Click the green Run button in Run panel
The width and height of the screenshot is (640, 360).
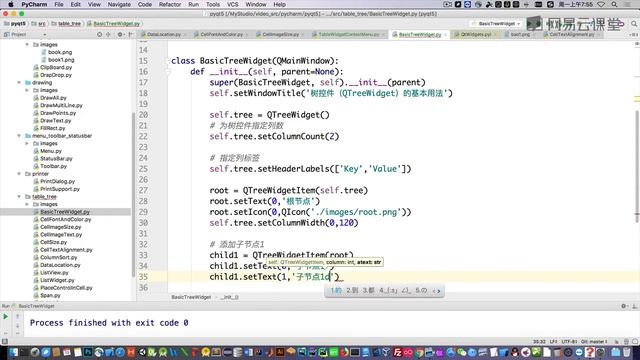(5, 317)
